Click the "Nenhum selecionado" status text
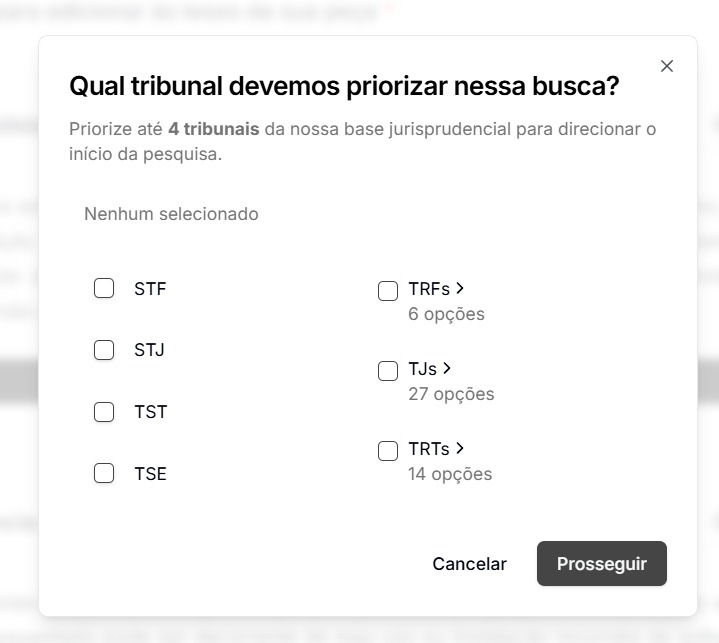719x643 pixels. click(x=171, y=214)
